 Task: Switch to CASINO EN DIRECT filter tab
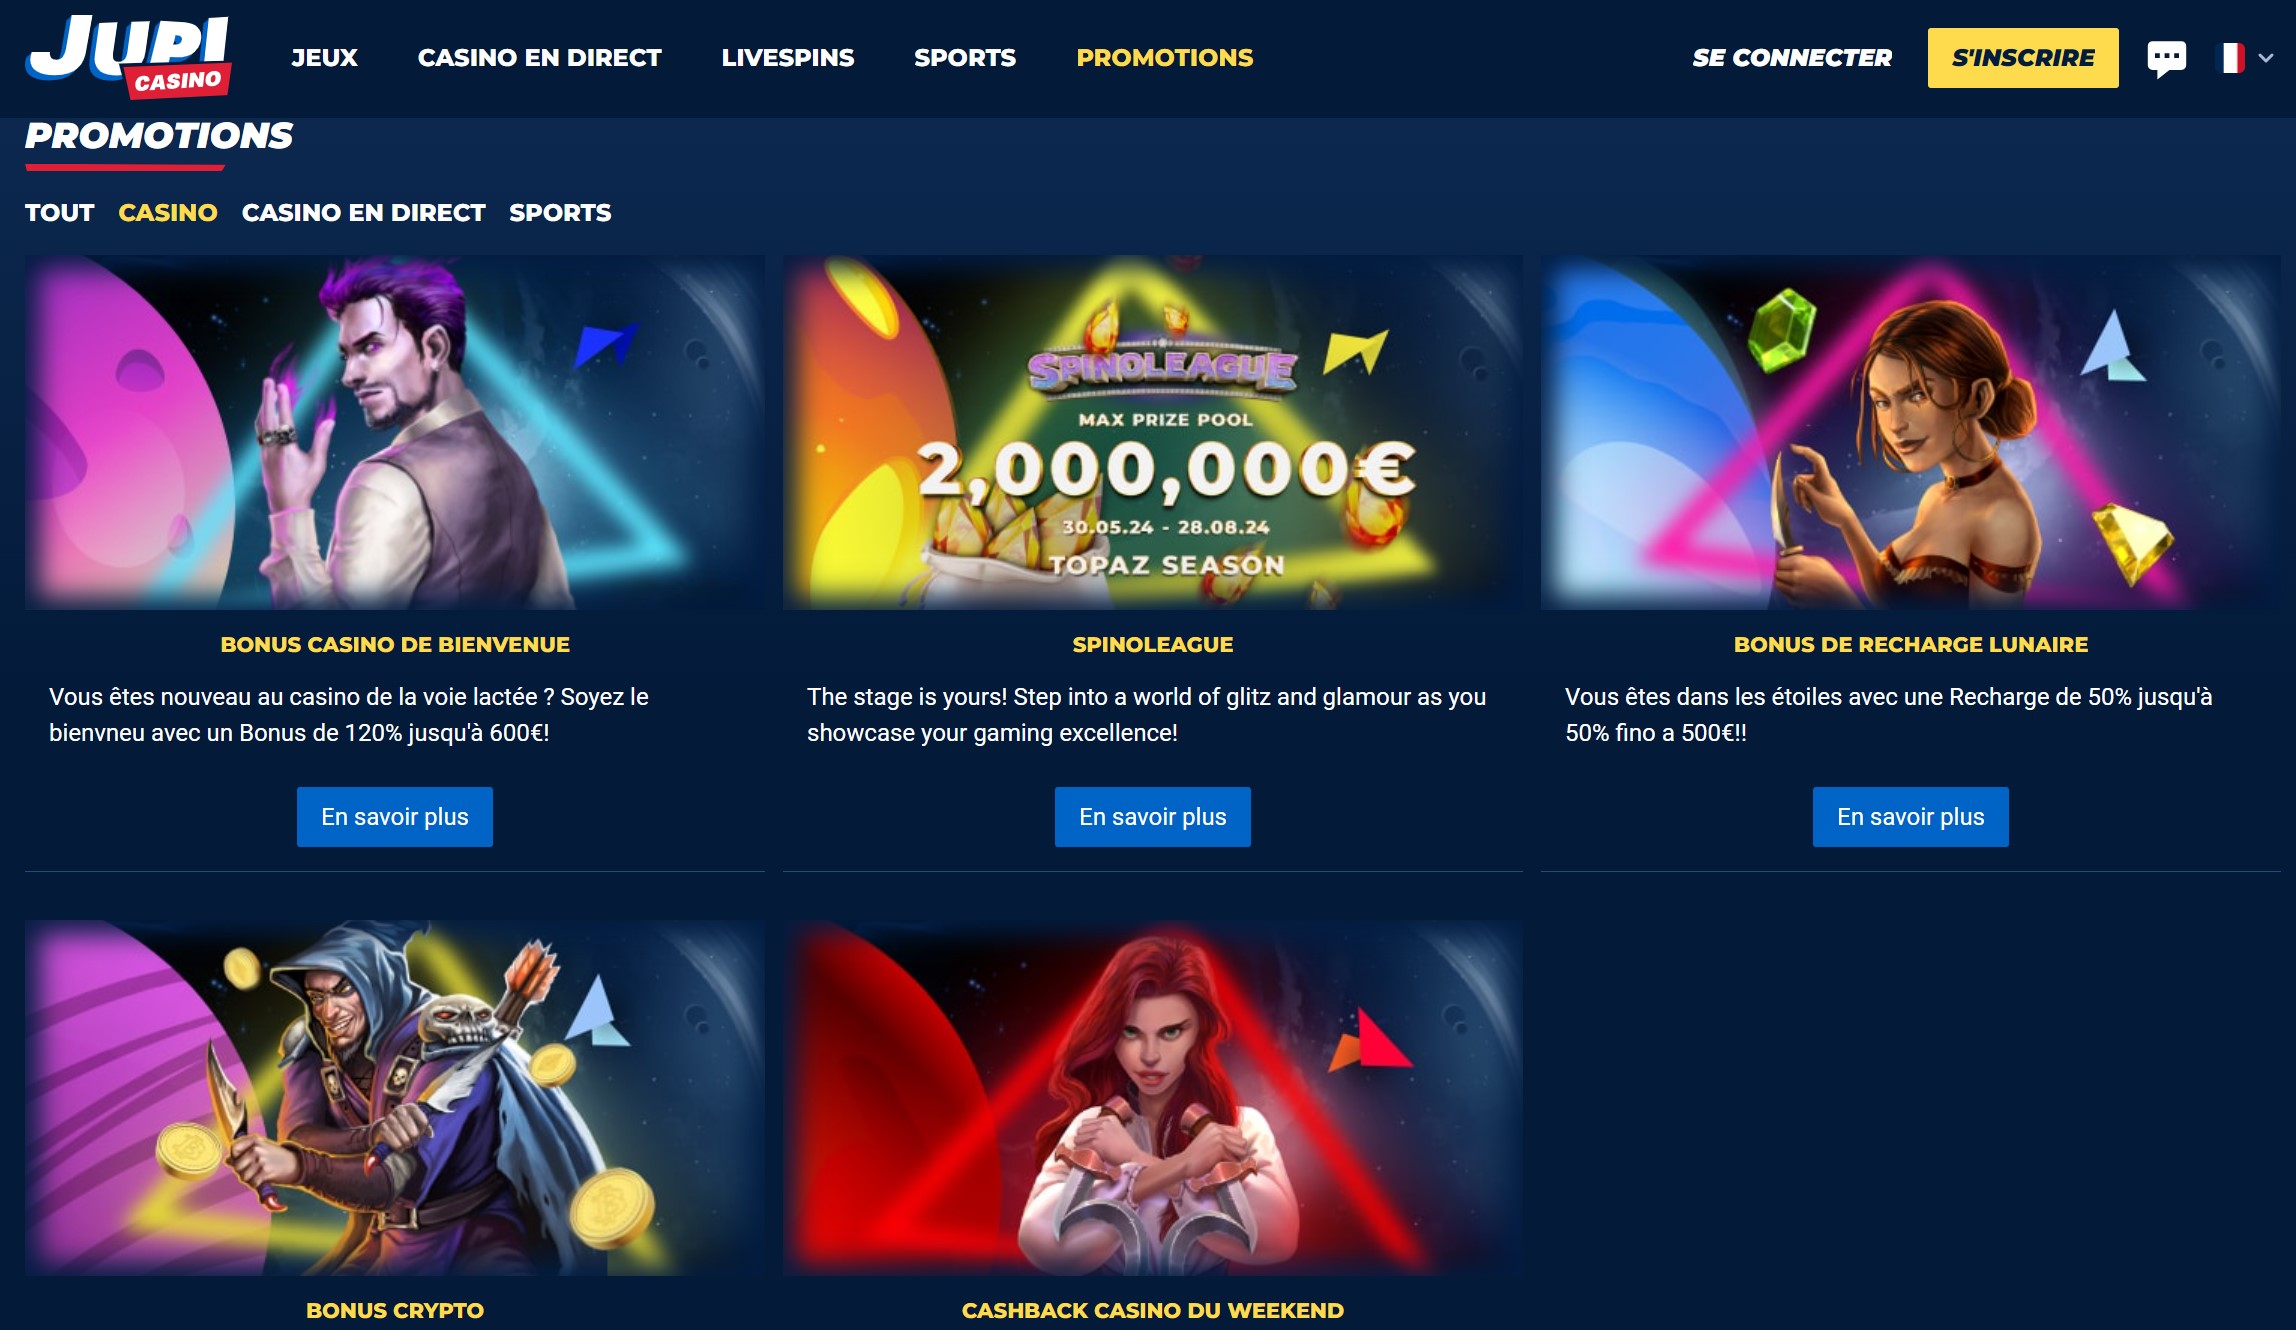pyautogui.click(x=363, y=213)
